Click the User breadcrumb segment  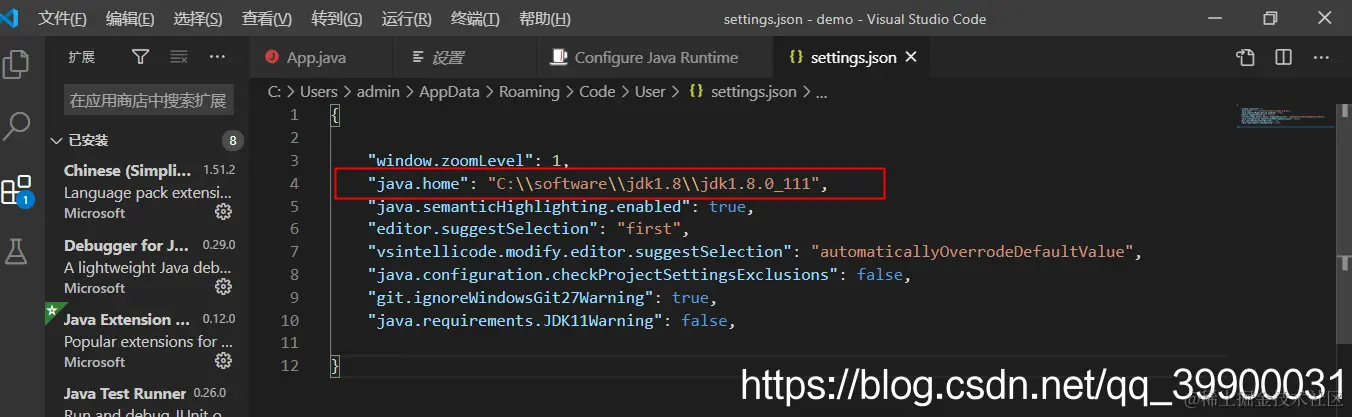pyautogui.click(x=650, y=91)
